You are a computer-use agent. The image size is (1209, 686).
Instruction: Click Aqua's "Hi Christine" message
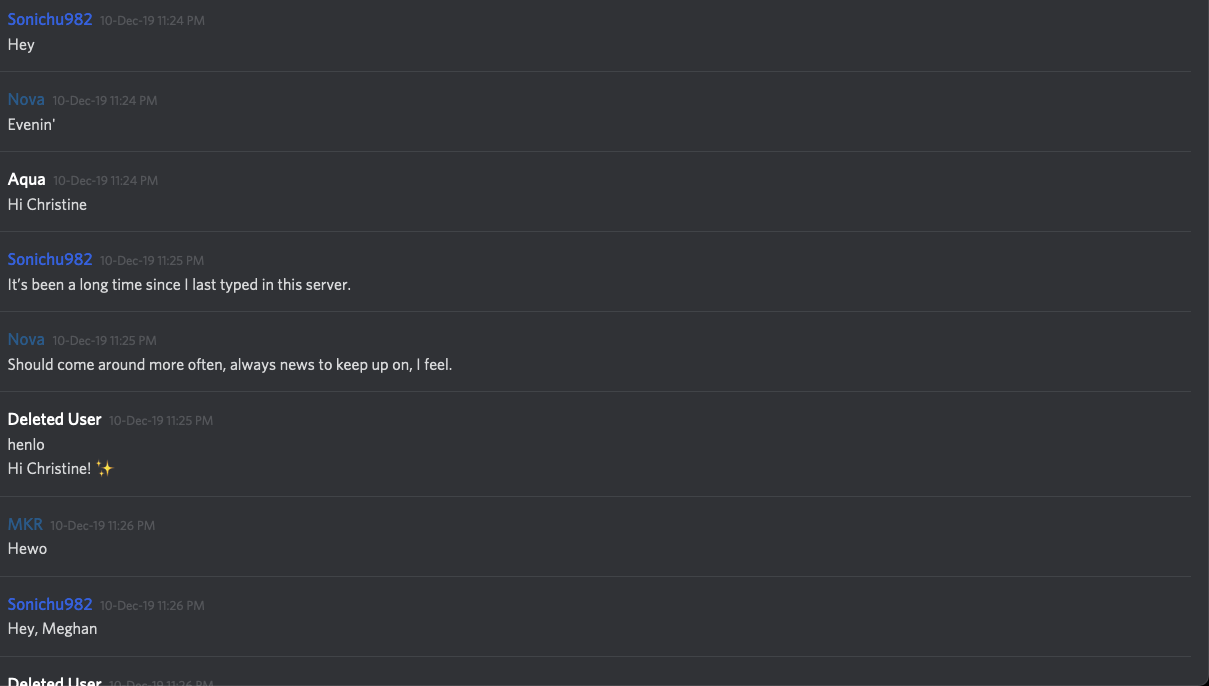[47, 205]
